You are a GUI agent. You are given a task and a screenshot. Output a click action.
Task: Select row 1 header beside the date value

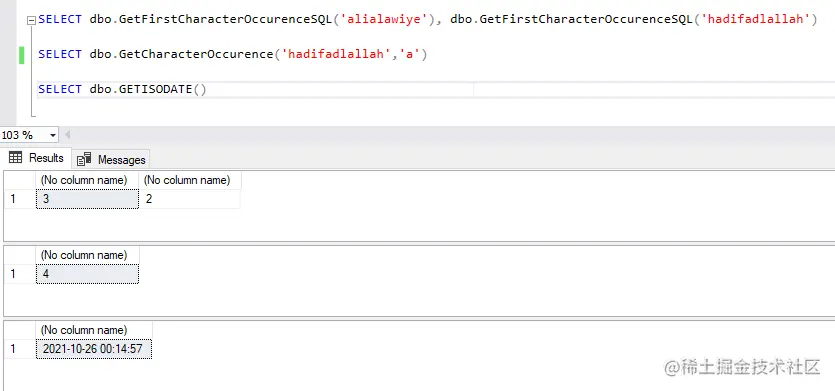20,349
